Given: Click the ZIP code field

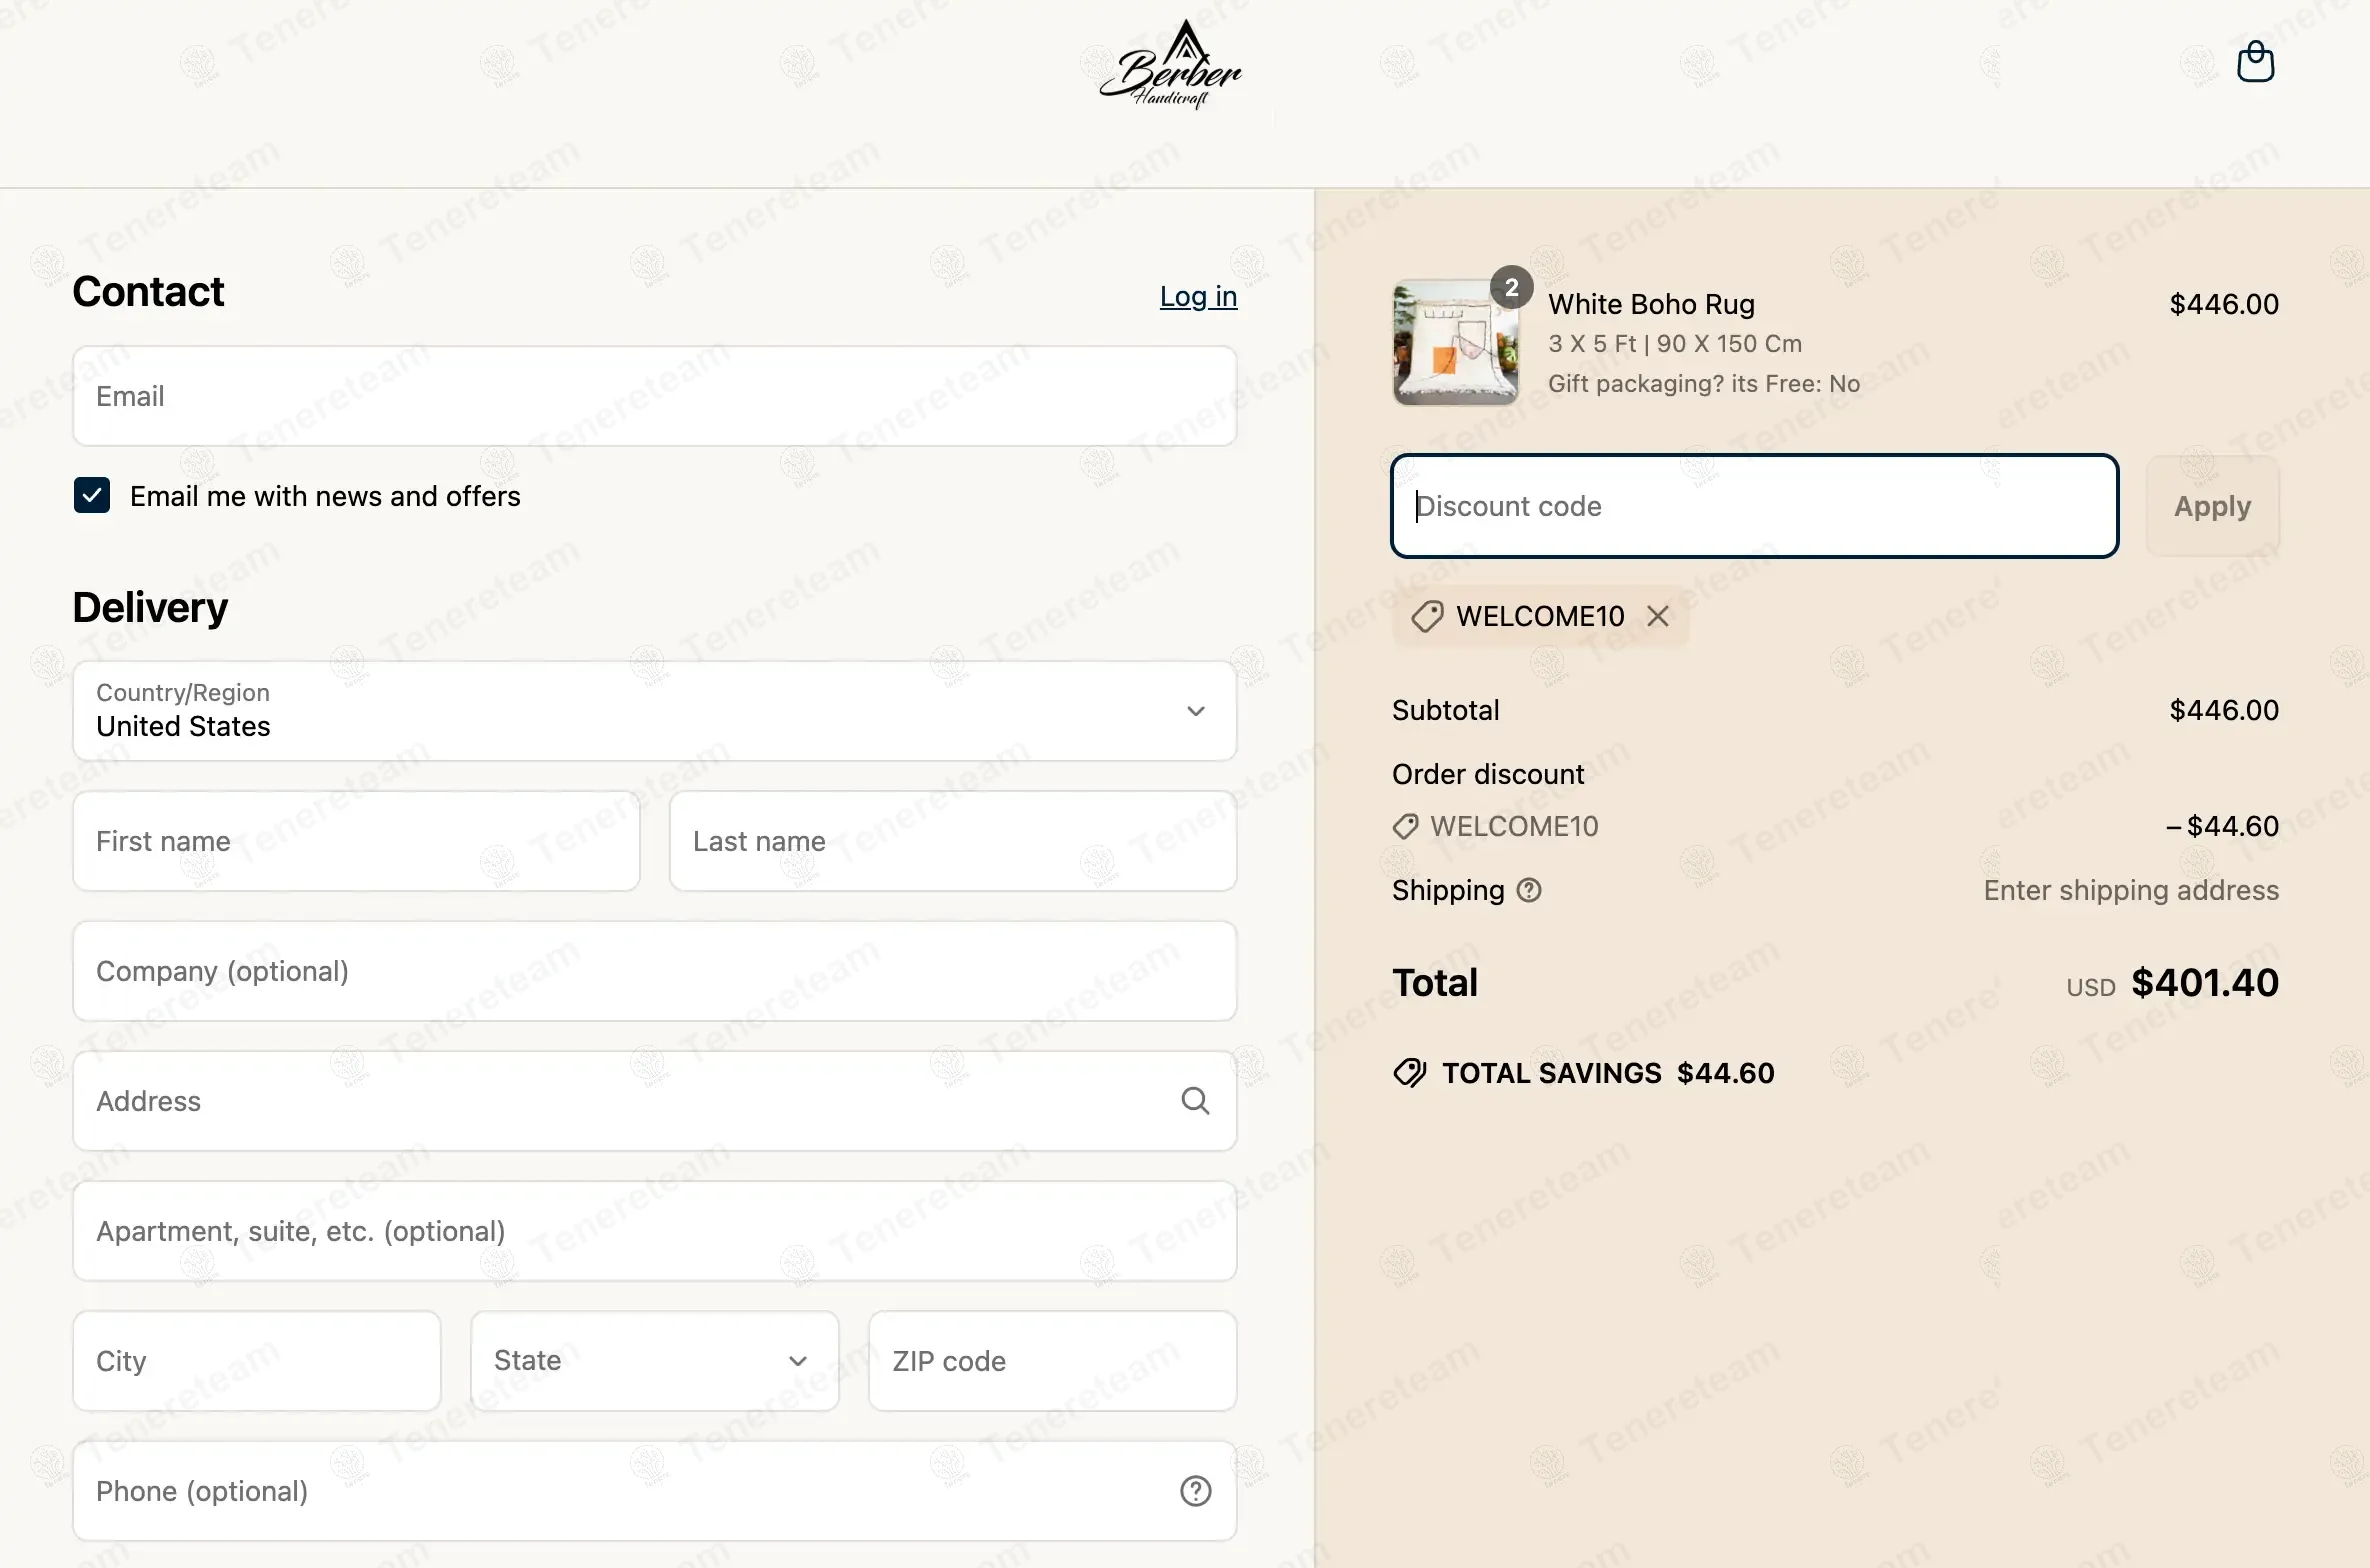Looking at the screenshot, I should (x=1053, y=1361).
